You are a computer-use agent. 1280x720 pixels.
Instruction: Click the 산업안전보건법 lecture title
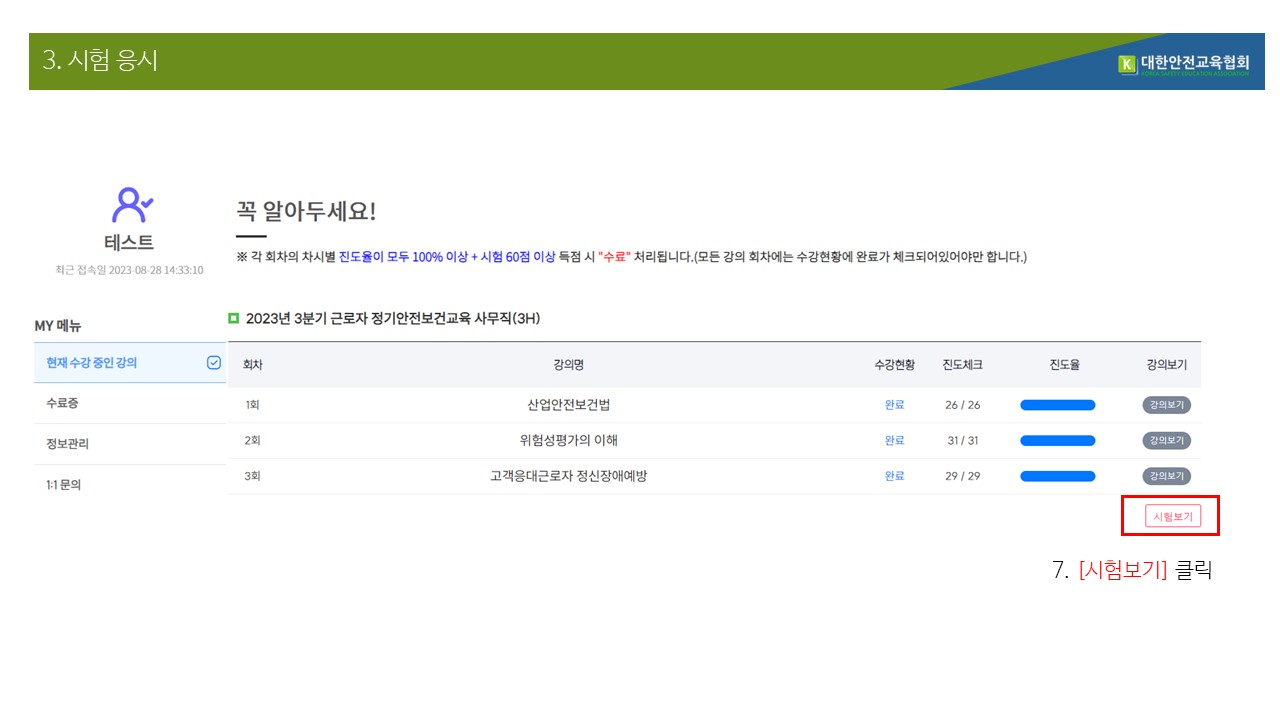pos(568,405)
